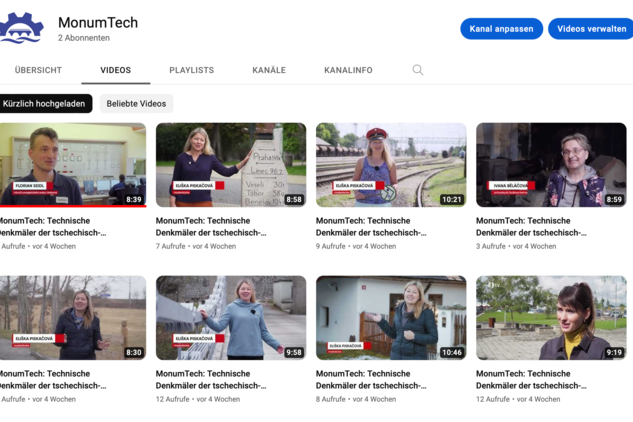Click the title above the 8:30 video's views
This screenshot has height=422, width=633.
click(53, 380)
